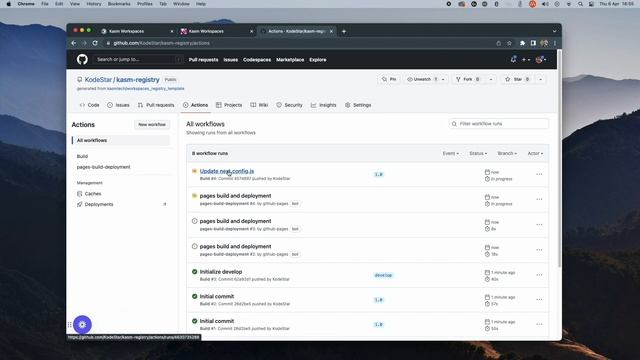Select the Build workflow in sidebar
The height and width of the screenshot is (360, 640).
pos(82,156)
